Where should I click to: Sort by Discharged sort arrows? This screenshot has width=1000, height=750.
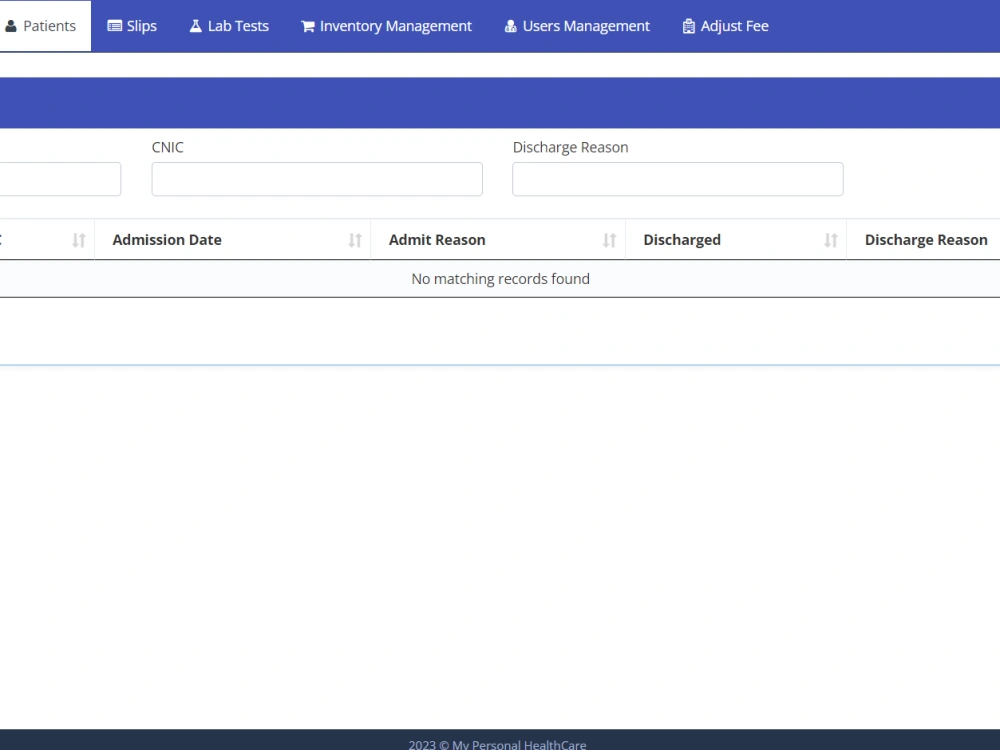(x=831, y=240)
